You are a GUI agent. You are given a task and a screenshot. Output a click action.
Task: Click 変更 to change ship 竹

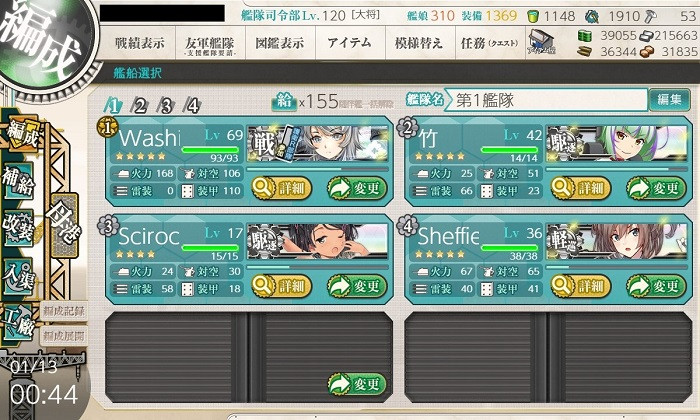[x=656, y=188]
